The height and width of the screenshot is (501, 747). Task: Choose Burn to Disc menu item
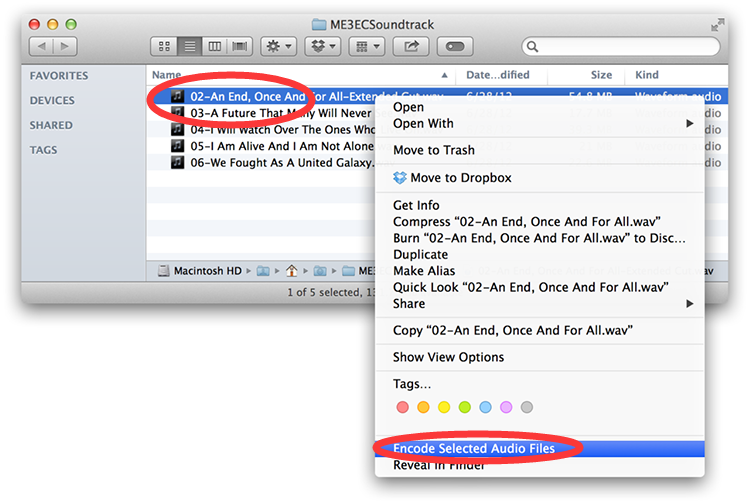[540, 238]
